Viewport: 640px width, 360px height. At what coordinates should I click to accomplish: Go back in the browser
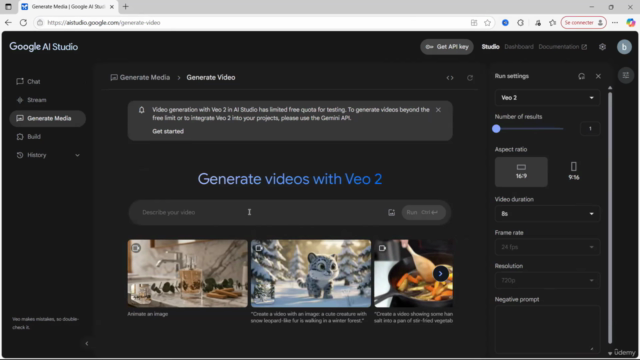point(8,23)
